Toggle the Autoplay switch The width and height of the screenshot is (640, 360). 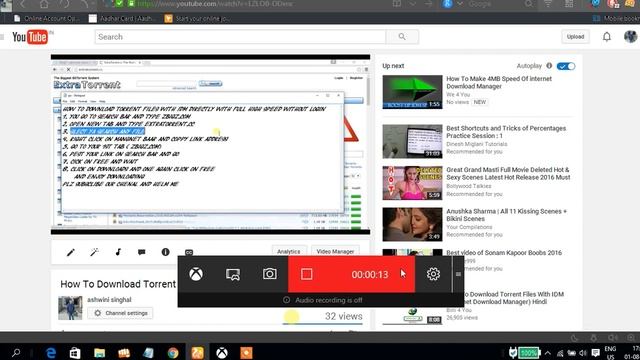pyautogui.click(x=566, y=66)
